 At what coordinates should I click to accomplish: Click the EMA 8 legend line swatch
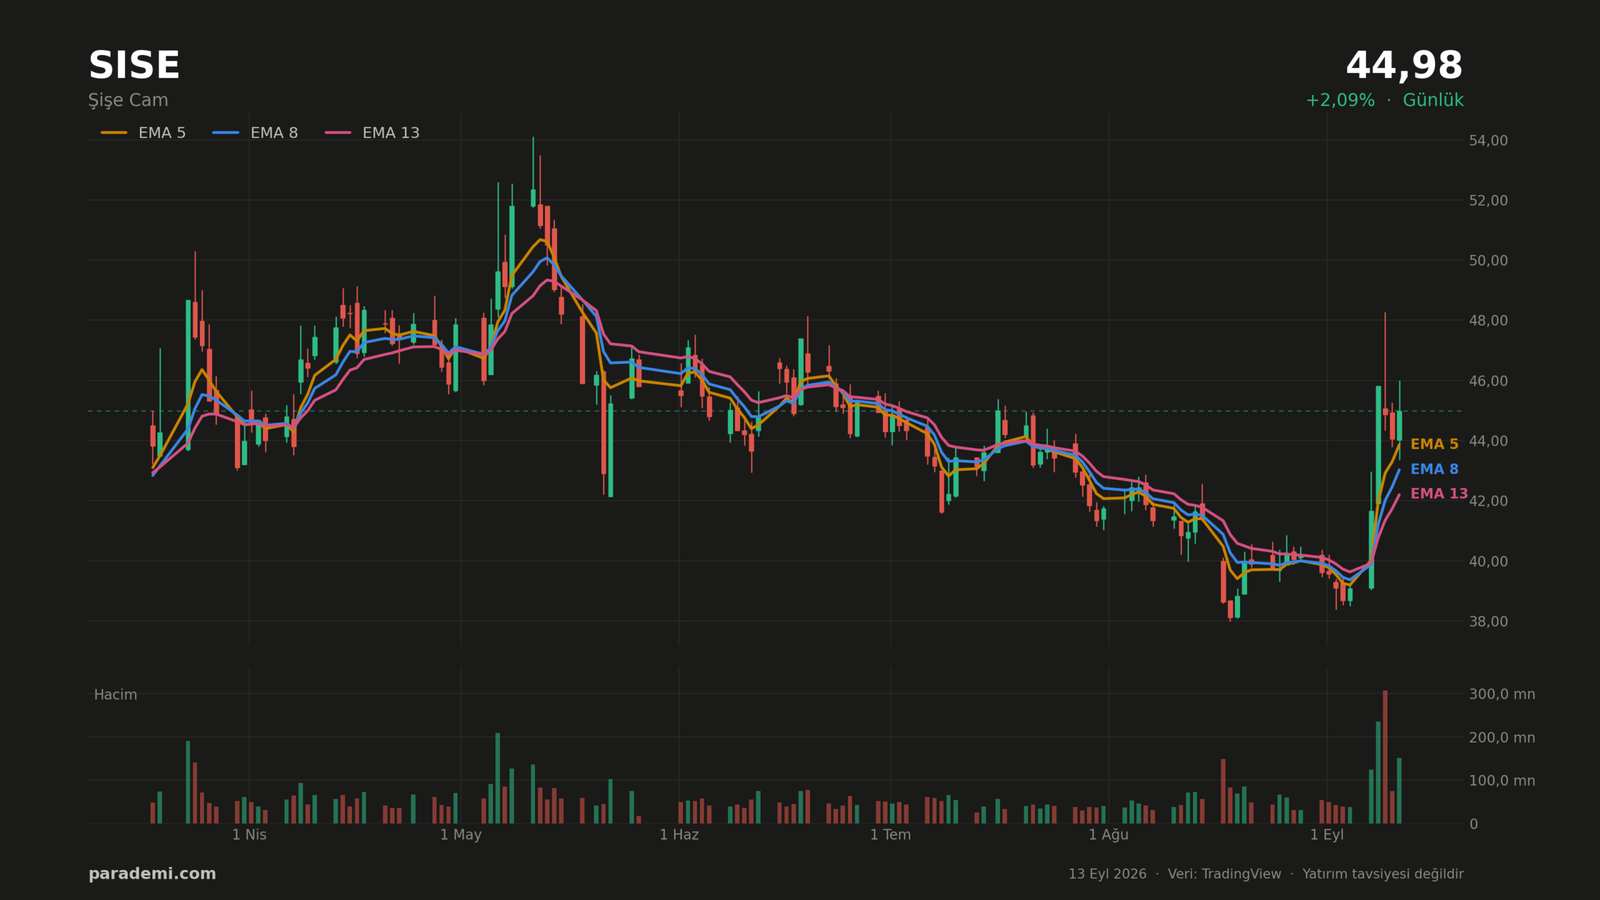click(226, 133)
